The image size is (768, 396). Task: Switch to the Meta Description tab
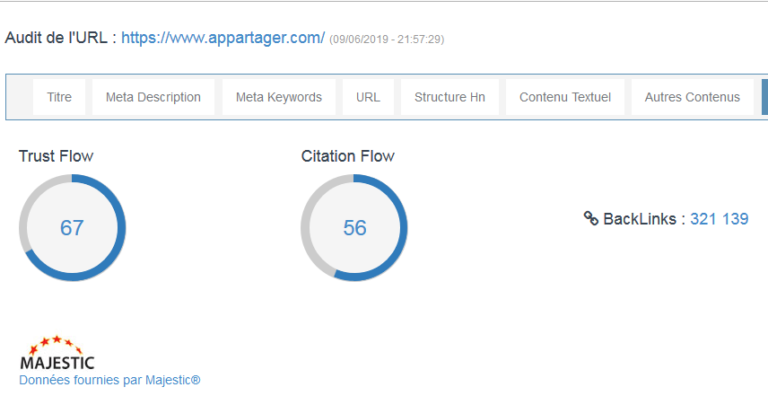tap(153, 97)
